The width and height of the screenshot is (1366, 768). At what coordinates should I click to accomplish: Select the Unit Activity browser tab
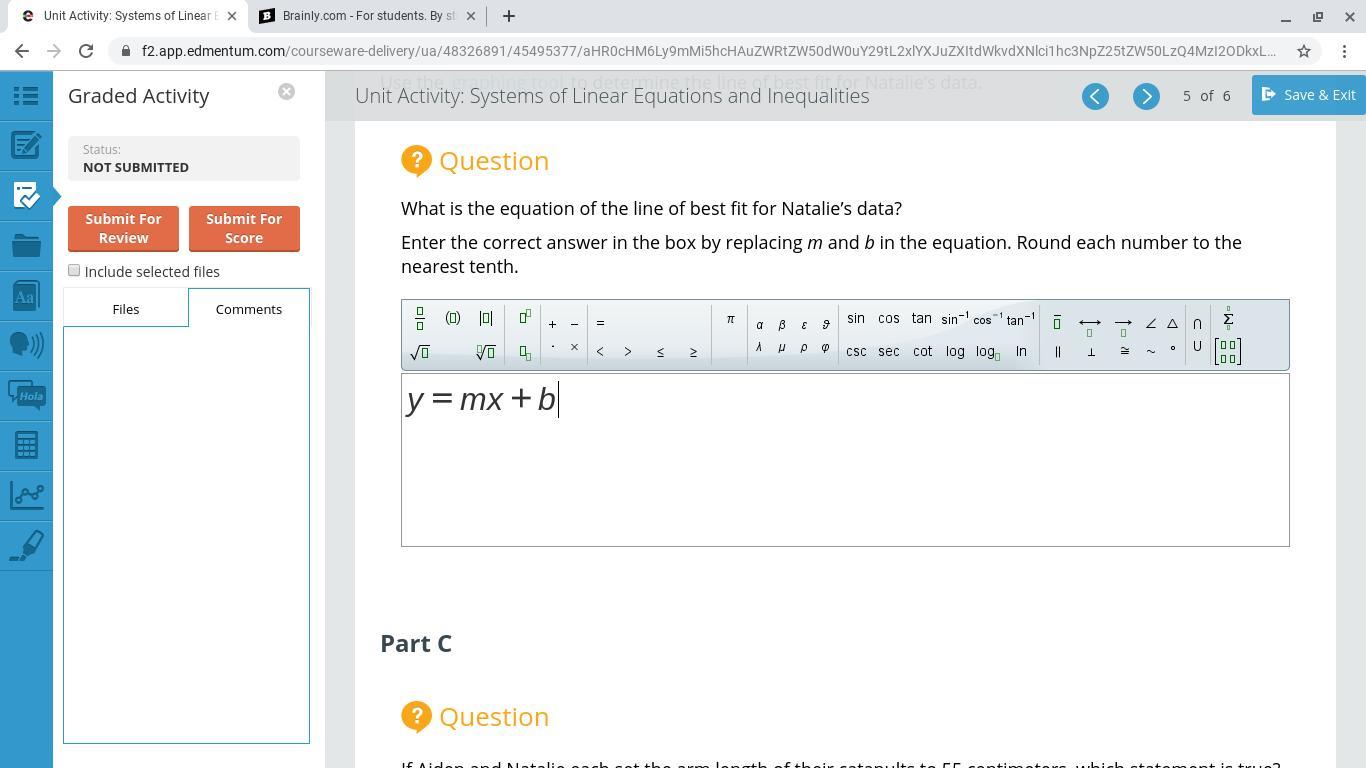pyautogui.click(x=128, y=16)
